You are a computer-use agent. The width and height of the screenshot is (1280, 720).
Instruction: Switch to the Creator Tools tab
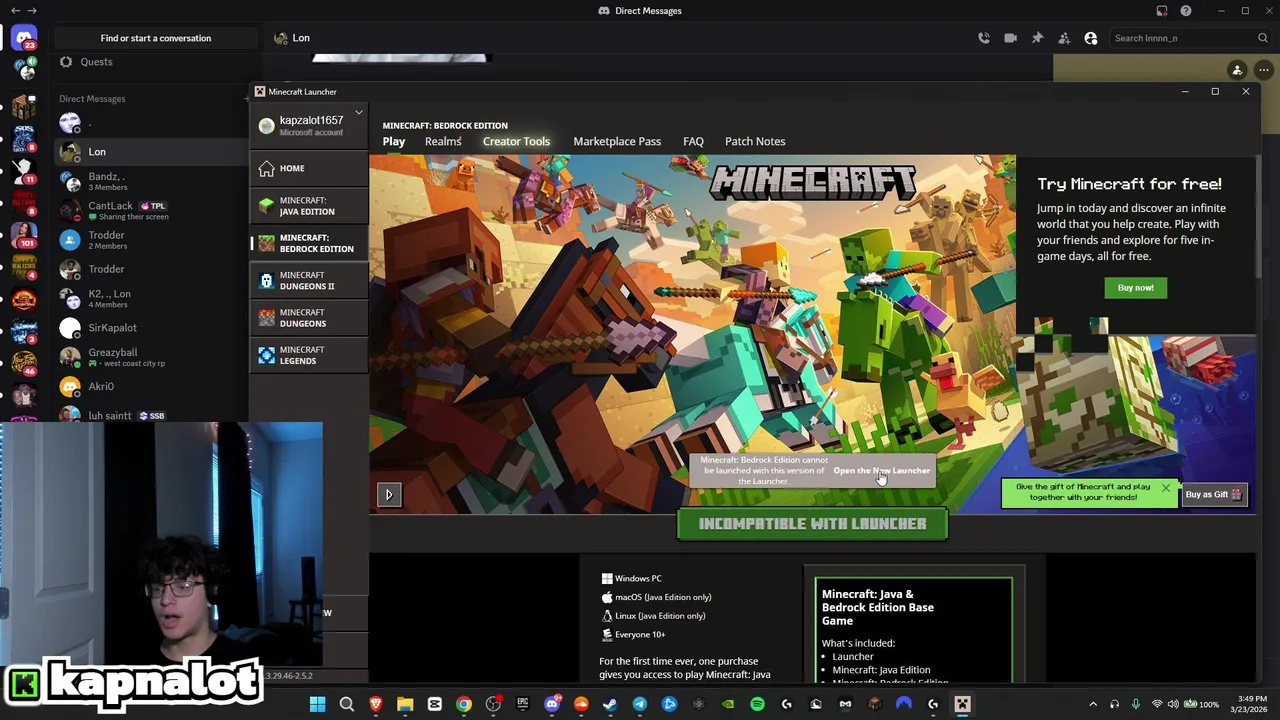point(516,141)
